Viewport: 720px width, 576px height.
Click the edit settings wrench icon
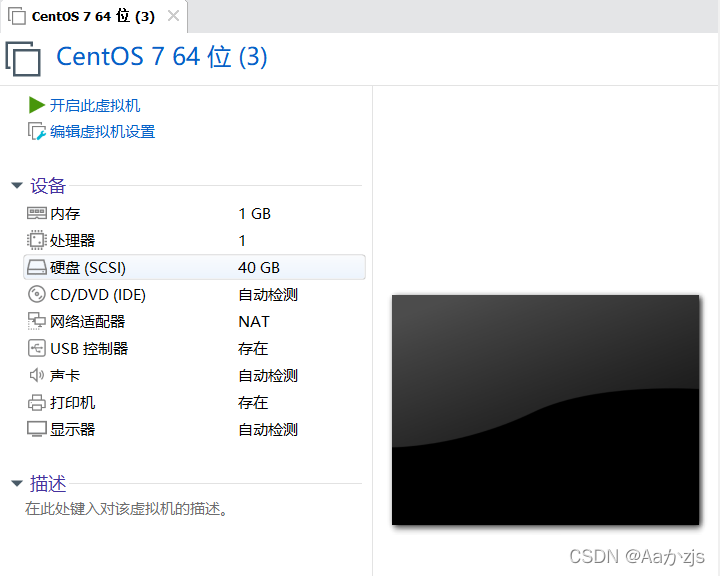click(37, 131)
